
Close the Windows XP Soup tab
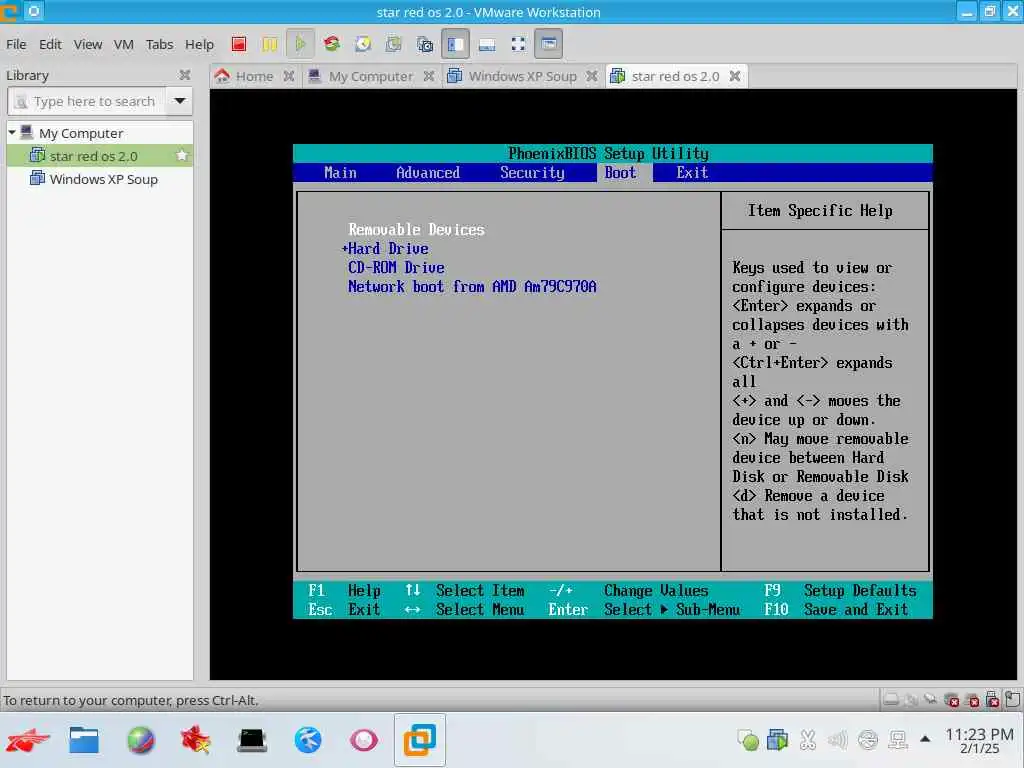(592, 76)
